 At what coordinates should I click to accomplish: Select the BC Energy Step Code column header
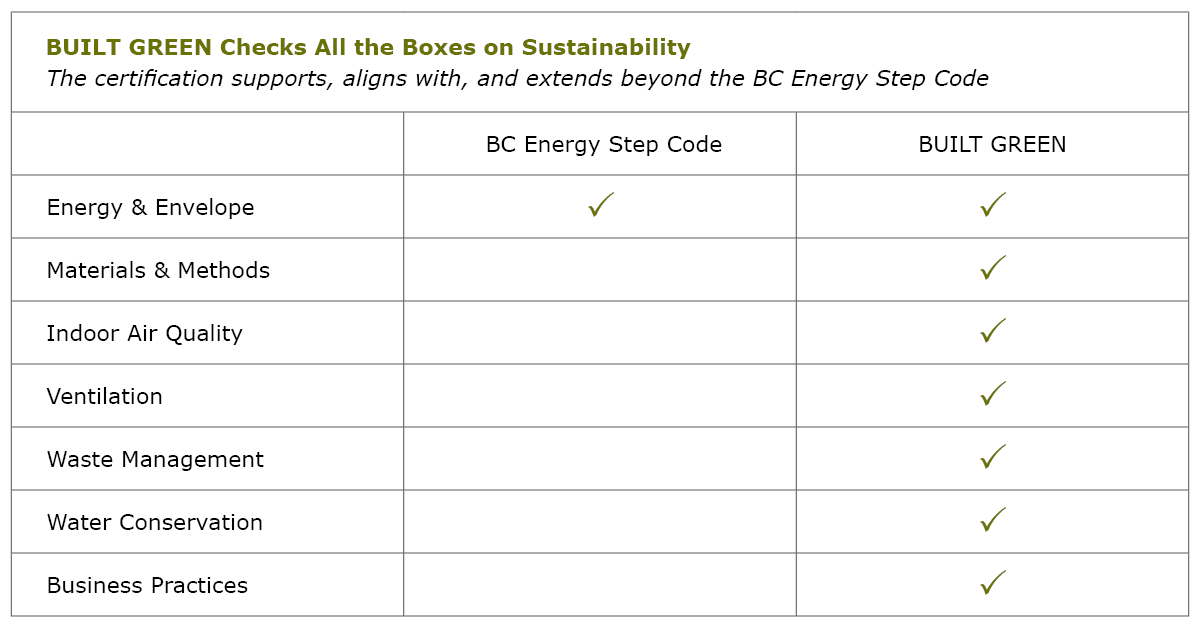pos(603,144)
